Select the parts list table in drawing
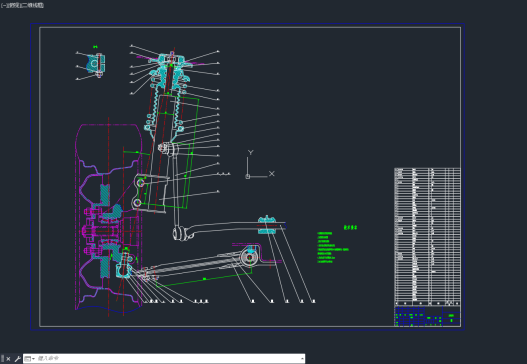The image size is (527, 364). pos(427,237)
